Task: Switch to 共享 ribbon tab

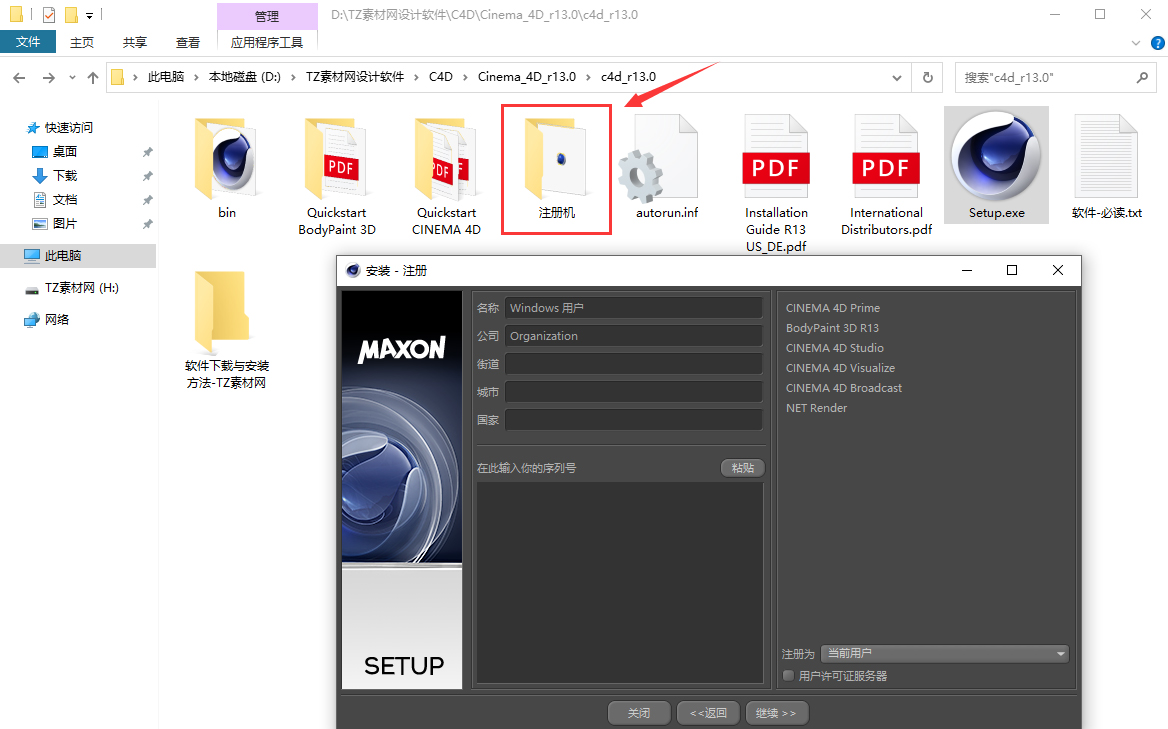Action: [x=135, y=42]
